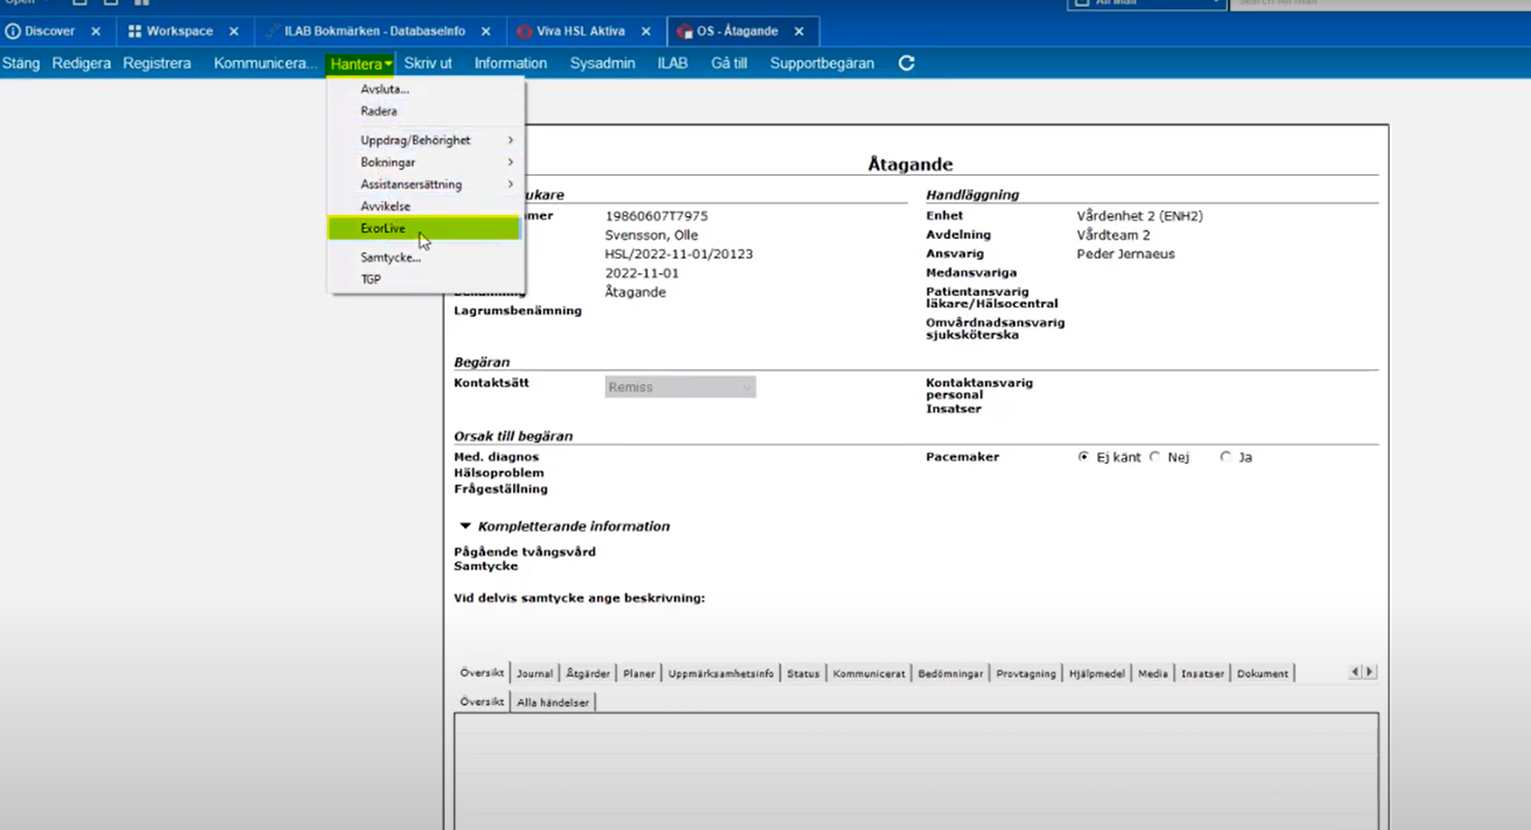The height and width of the screenshot is (830, 1531).
Task: Click inside the Översikt content box
Action: 916,771
